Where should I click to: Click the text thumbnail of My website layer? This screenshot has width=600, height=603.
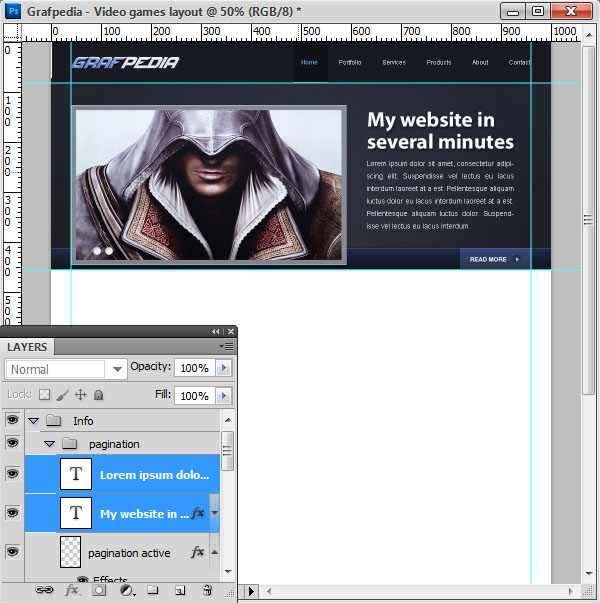pyautogui.click(x=76, y=513)
